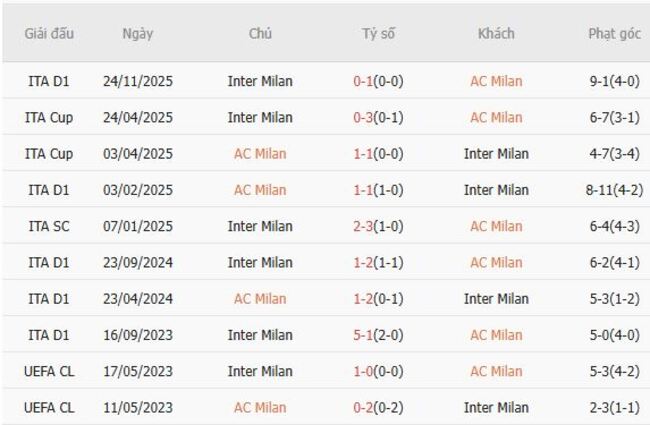Viewport: 650px width, 425px height.
Task: Click the 1-0(0-0) score on 17/05/2023
Action: (x=378, y=371)
